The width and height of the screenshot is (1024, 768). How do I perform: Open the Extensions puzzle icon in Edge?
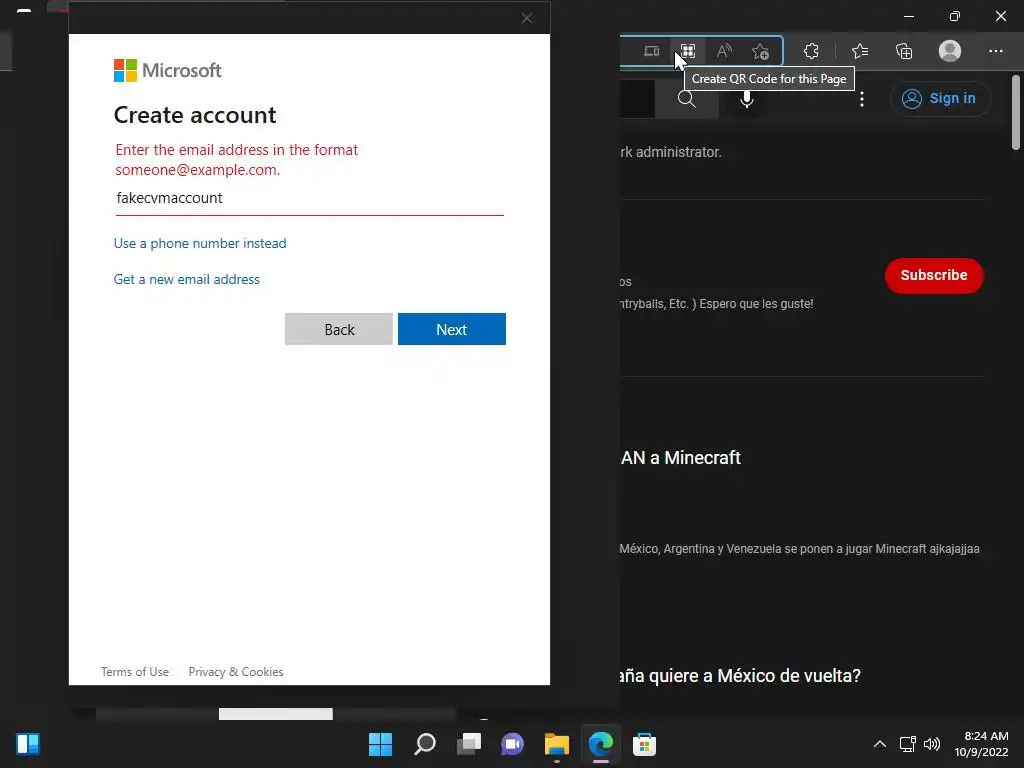click(811, 51)
